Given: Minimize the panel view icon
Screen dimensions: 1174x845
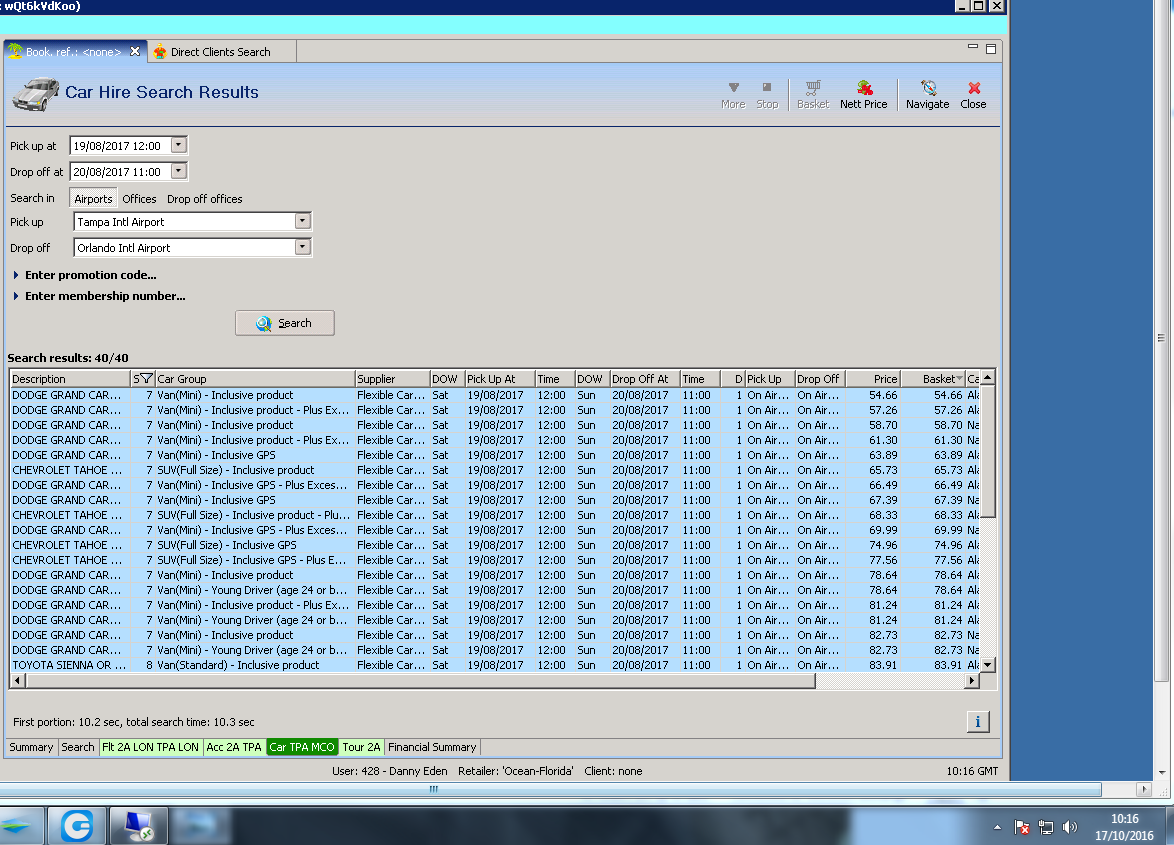Looking at the screenshot, I should point(973,47).
